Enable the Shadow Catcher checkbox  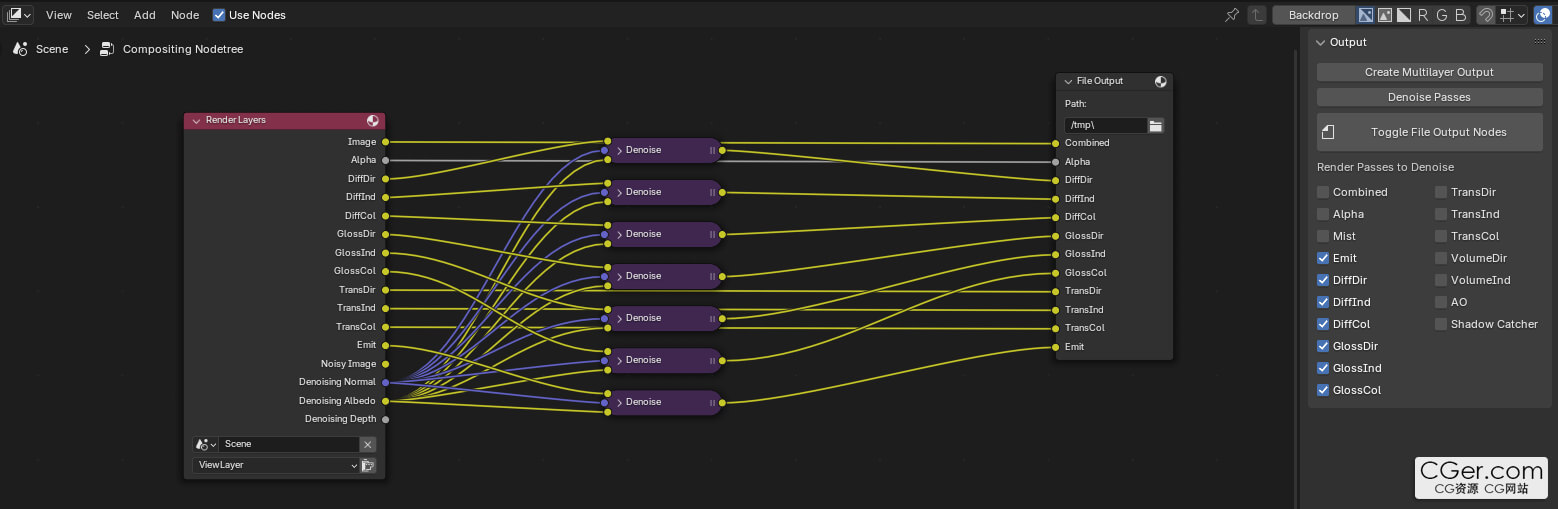tap(1441, 324)
